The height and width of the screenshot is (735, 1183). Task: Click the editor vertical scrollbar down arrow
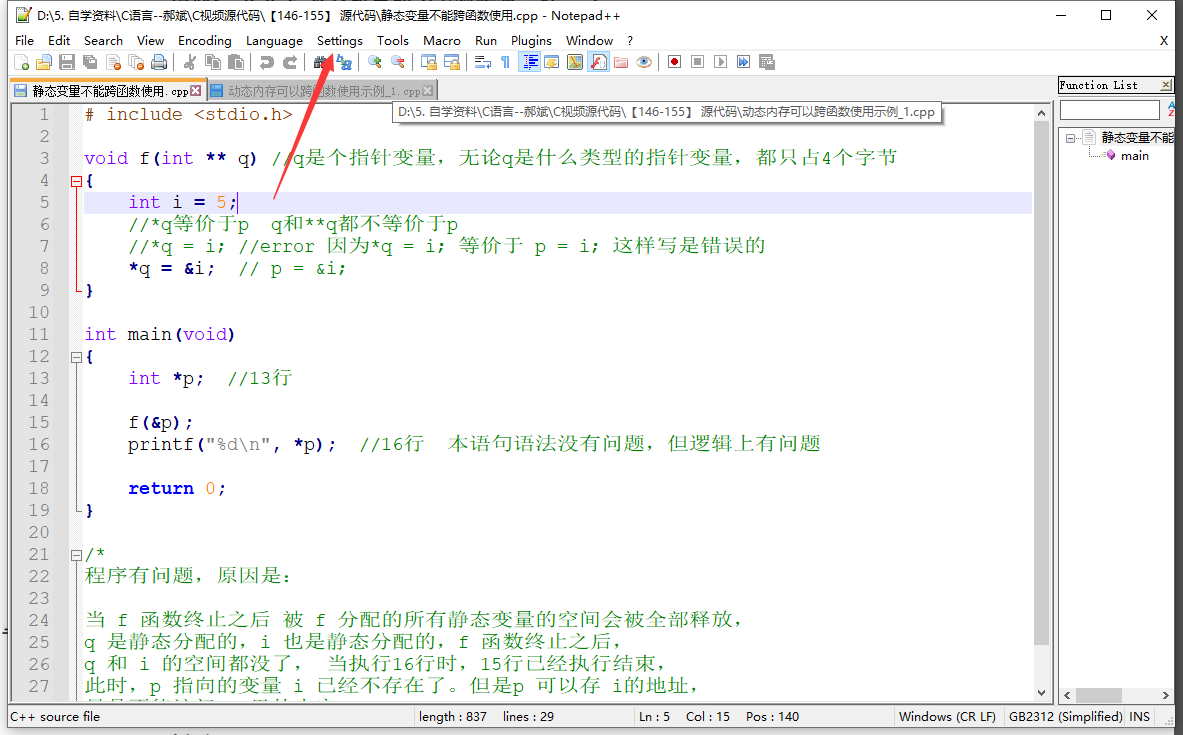[1041, 693]
